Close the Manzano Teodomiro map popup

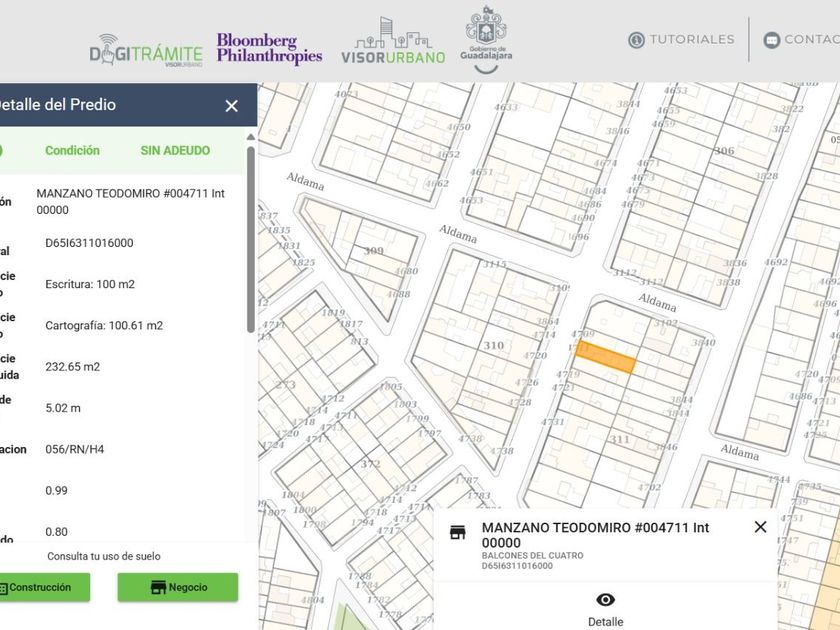tap(760, 527)
